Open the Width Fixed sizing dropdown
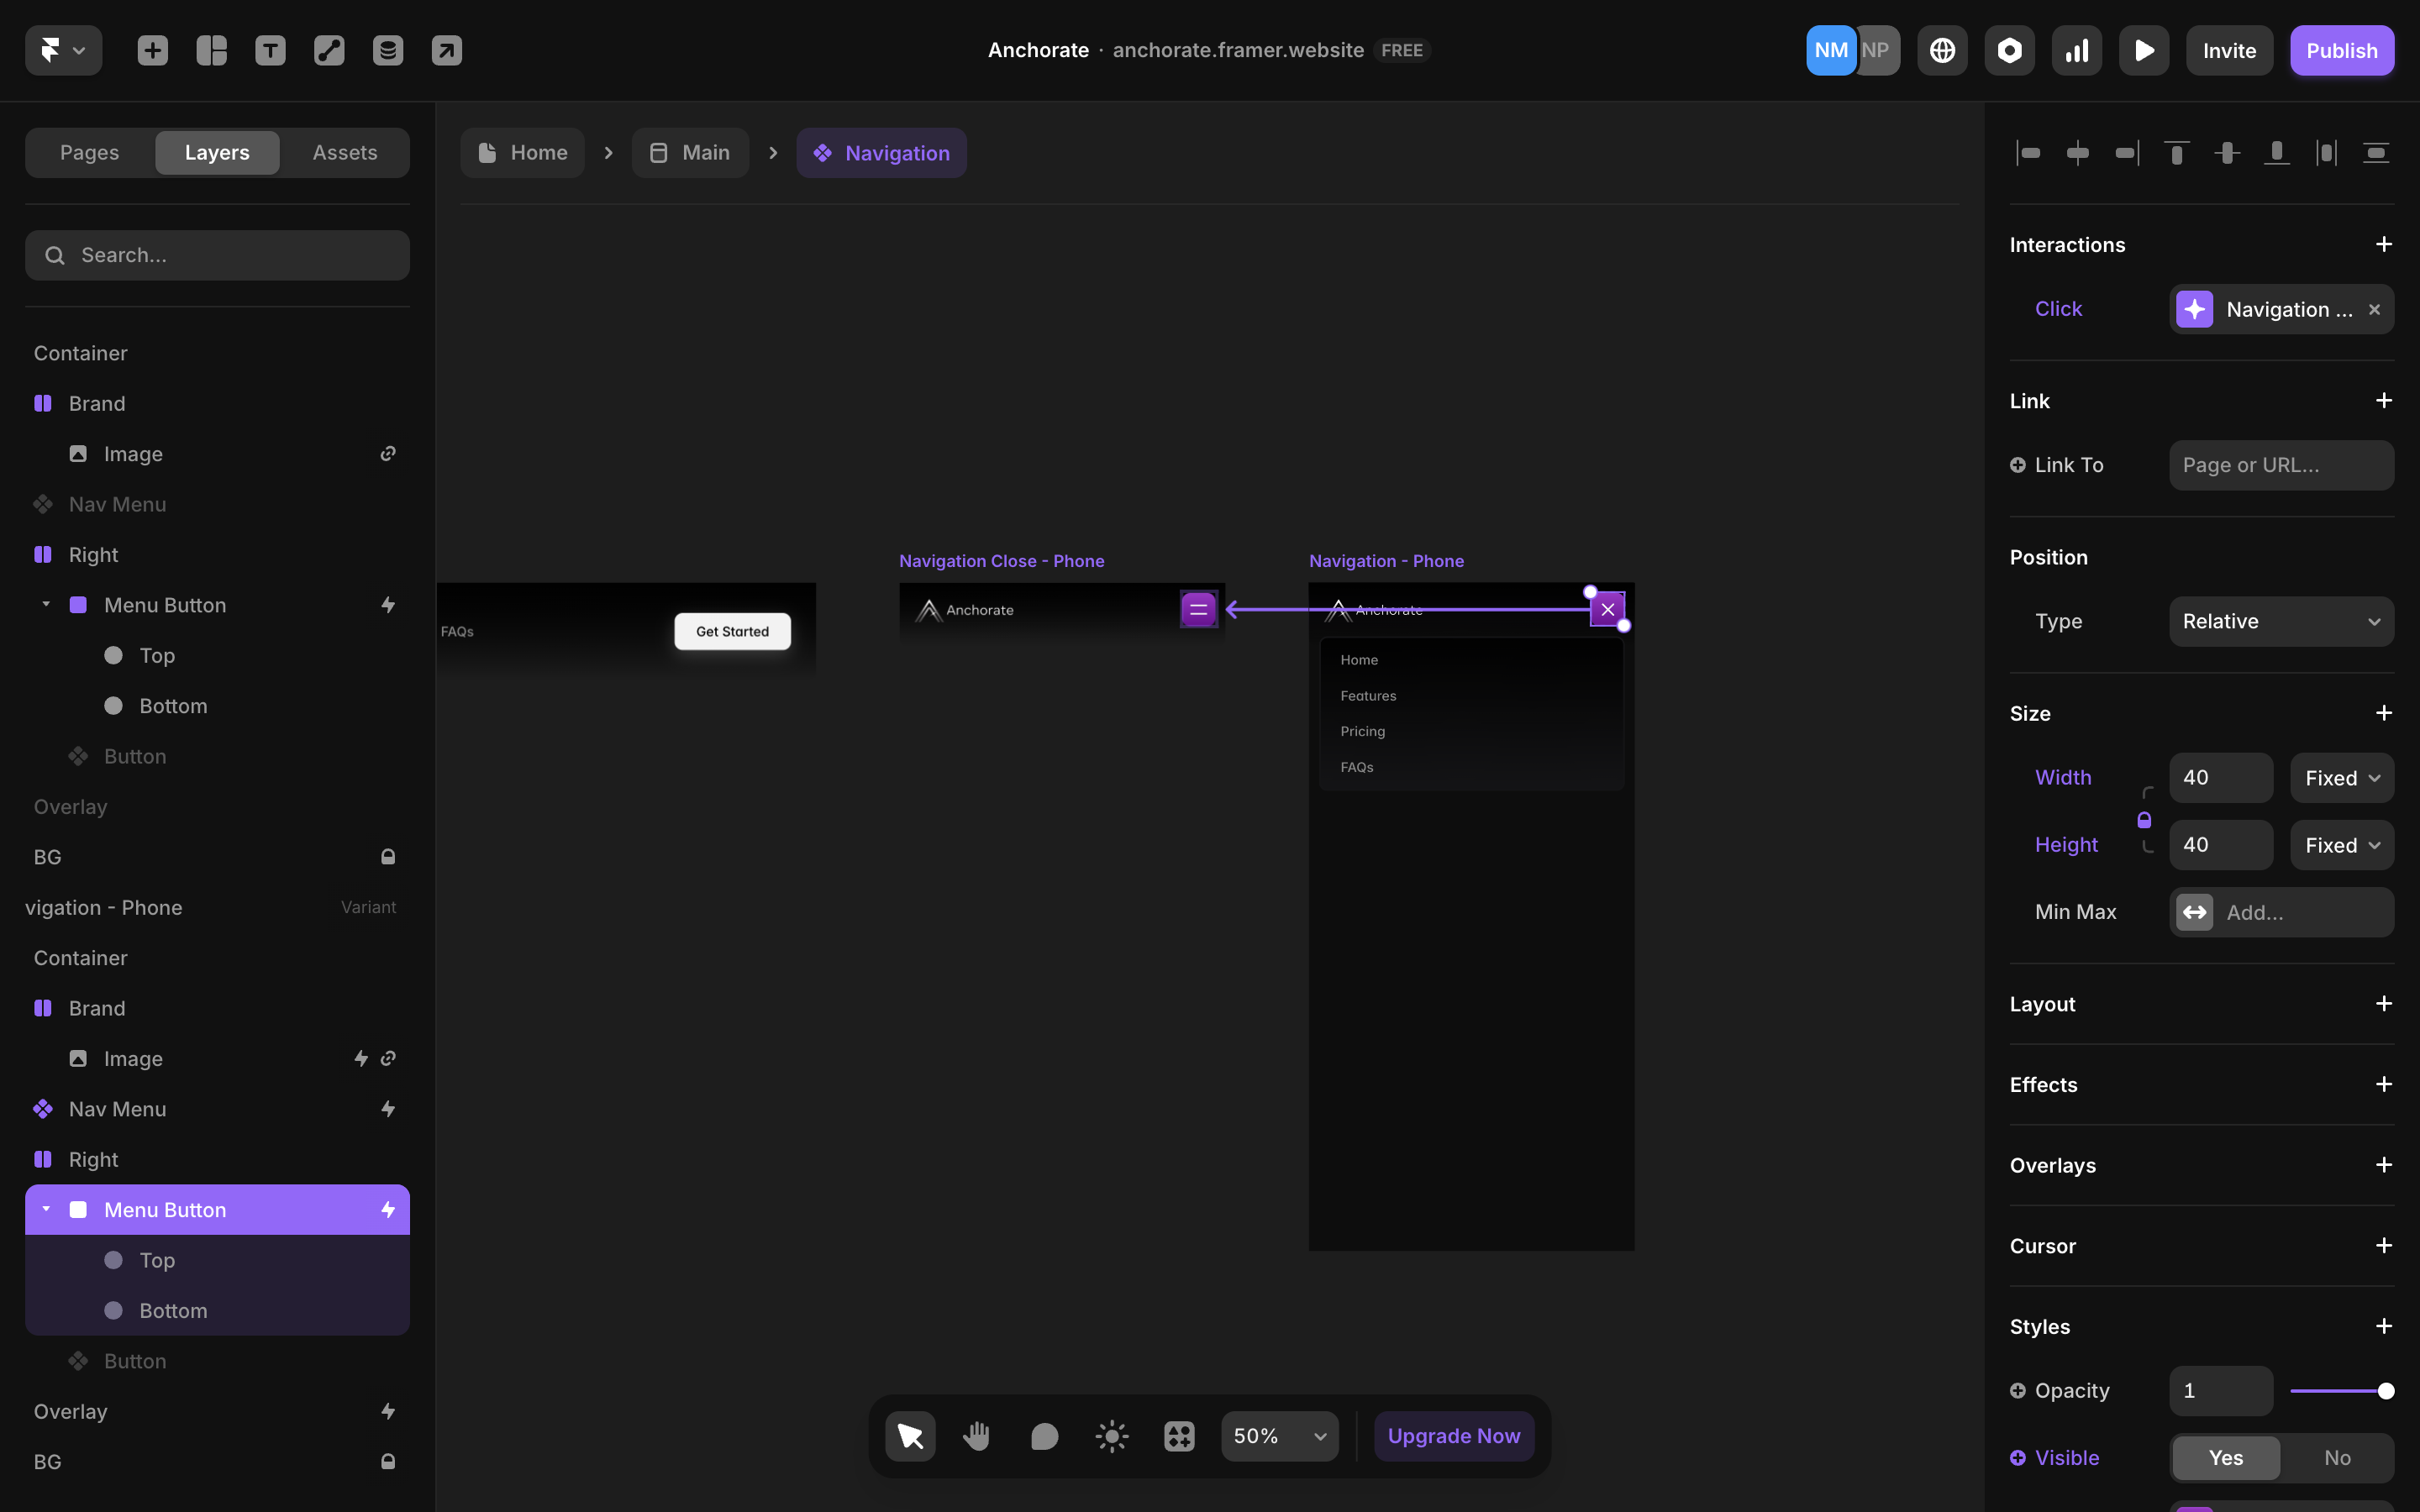Image resolution: width=2420 pixels, height=1512 pixels. [2341, 777]
